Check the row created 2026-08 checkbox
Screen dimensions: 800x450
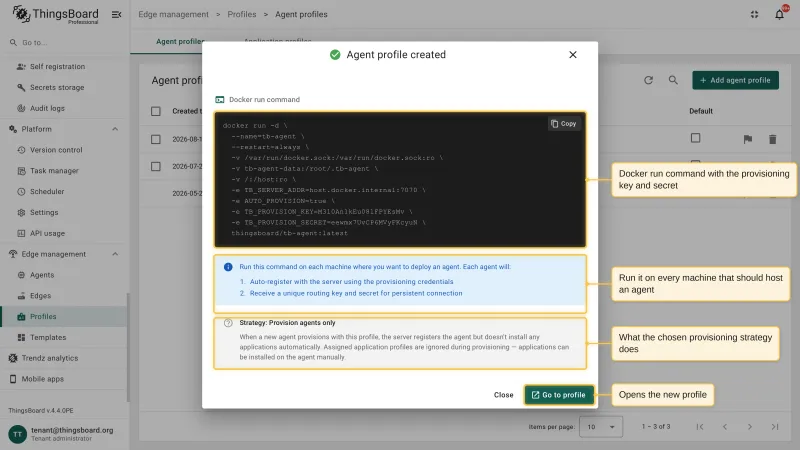click(156, 139)
